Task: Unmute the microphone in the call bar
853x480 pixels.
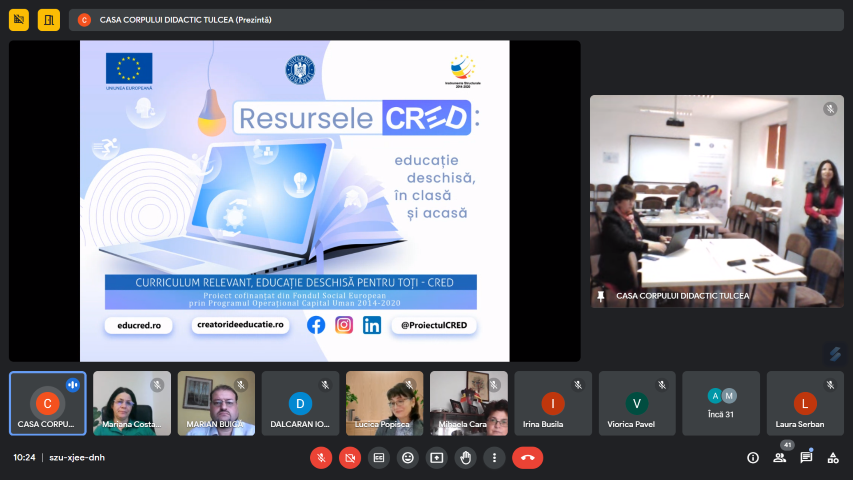Action: click(x=321, y=457)
